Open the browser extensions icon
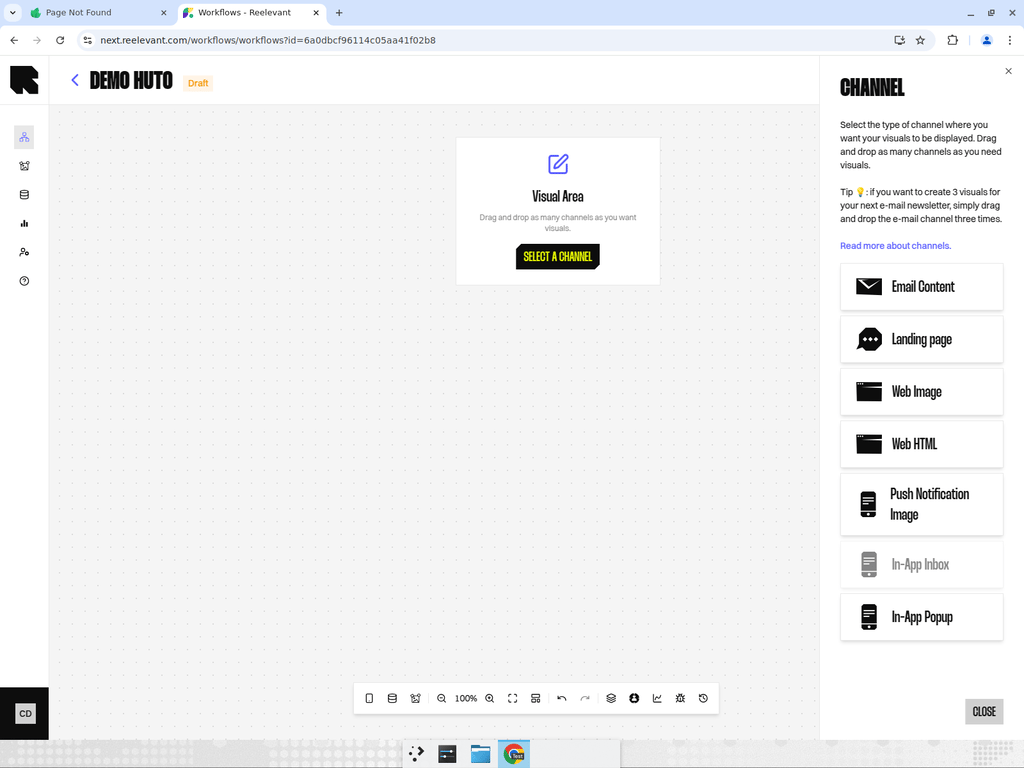The height and width of the screenshot is (768, 1024). pos(953,40)
